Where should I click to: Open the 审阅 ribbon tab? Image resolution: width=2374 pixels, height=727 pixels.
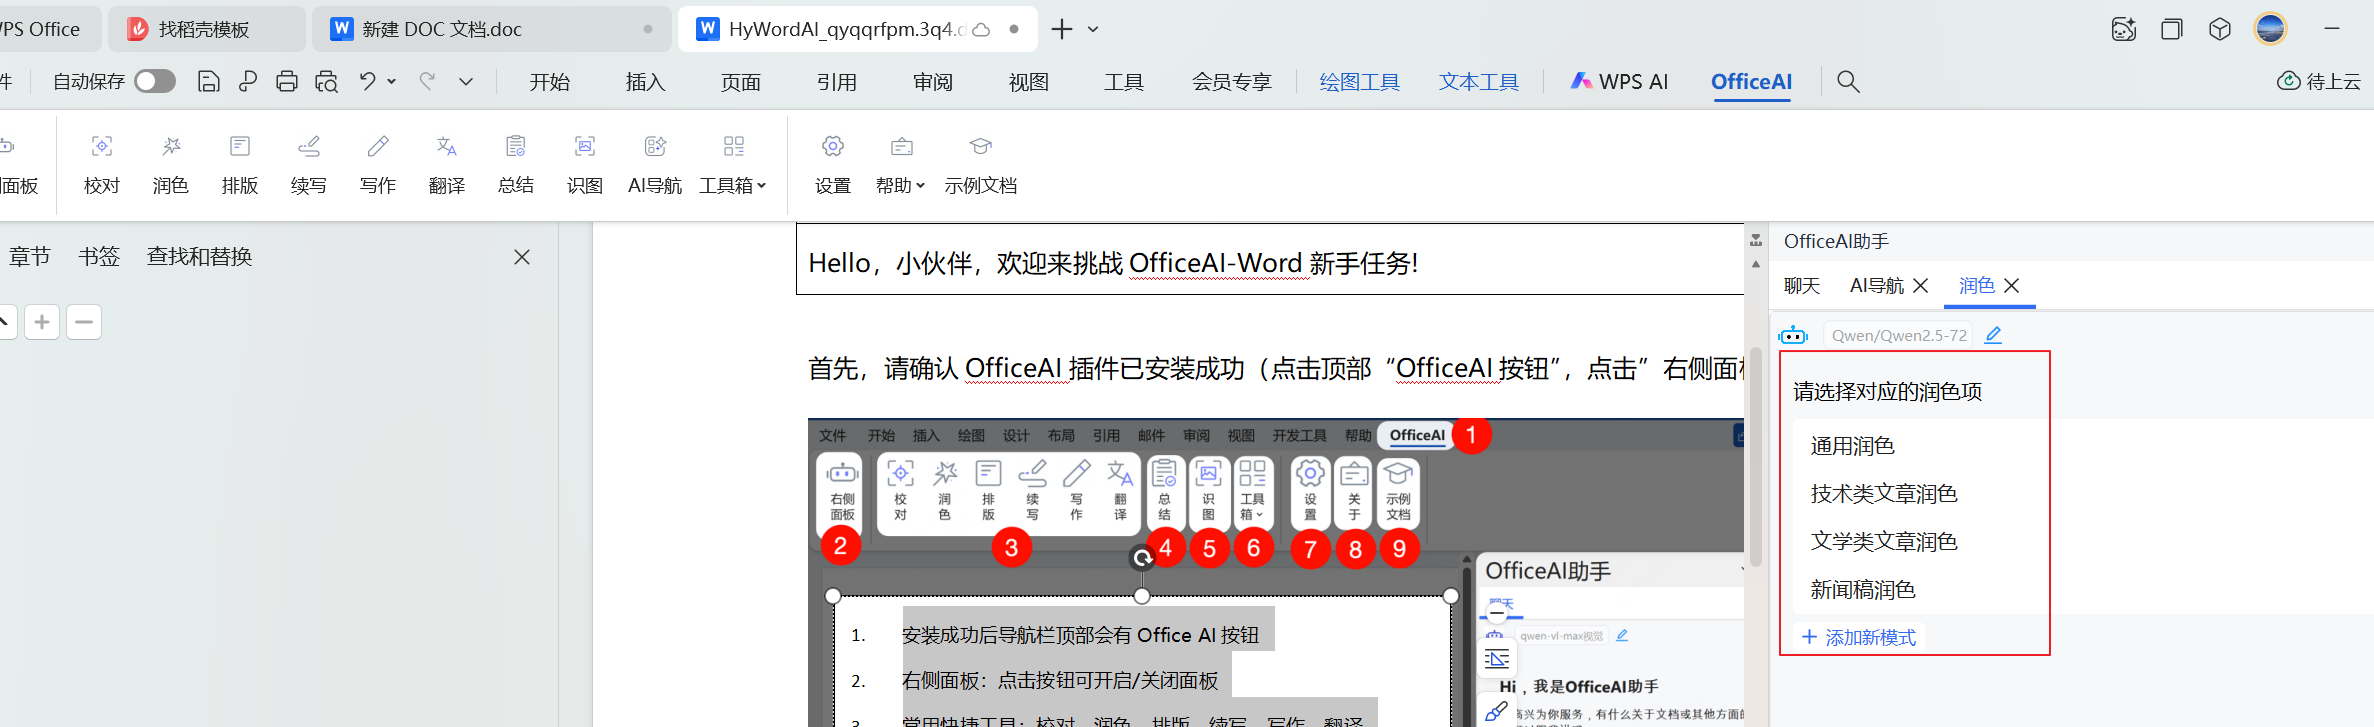tap(933, 82)
